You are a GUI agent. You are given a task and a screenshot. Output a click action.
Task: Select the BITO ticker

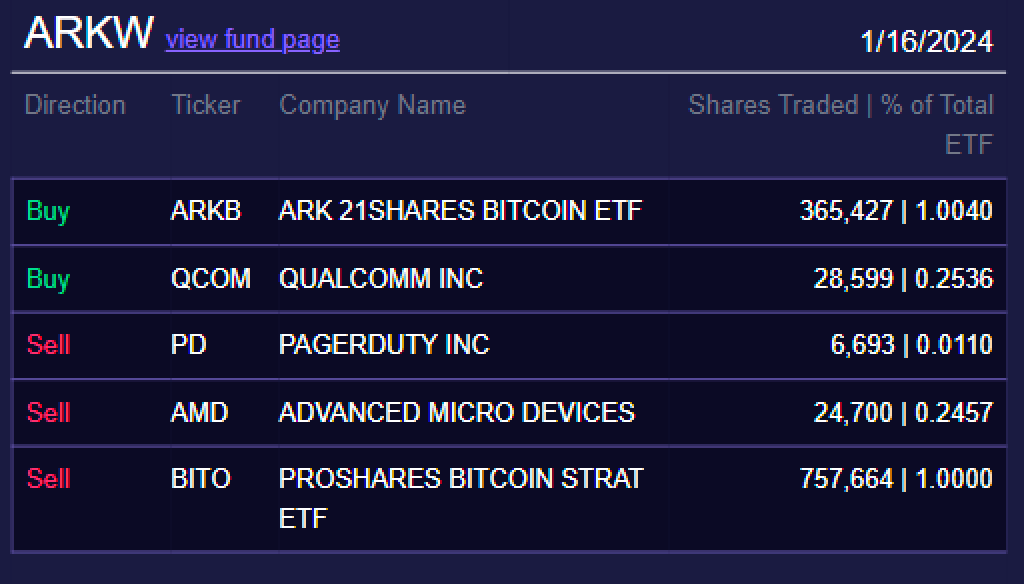(203, 478)
